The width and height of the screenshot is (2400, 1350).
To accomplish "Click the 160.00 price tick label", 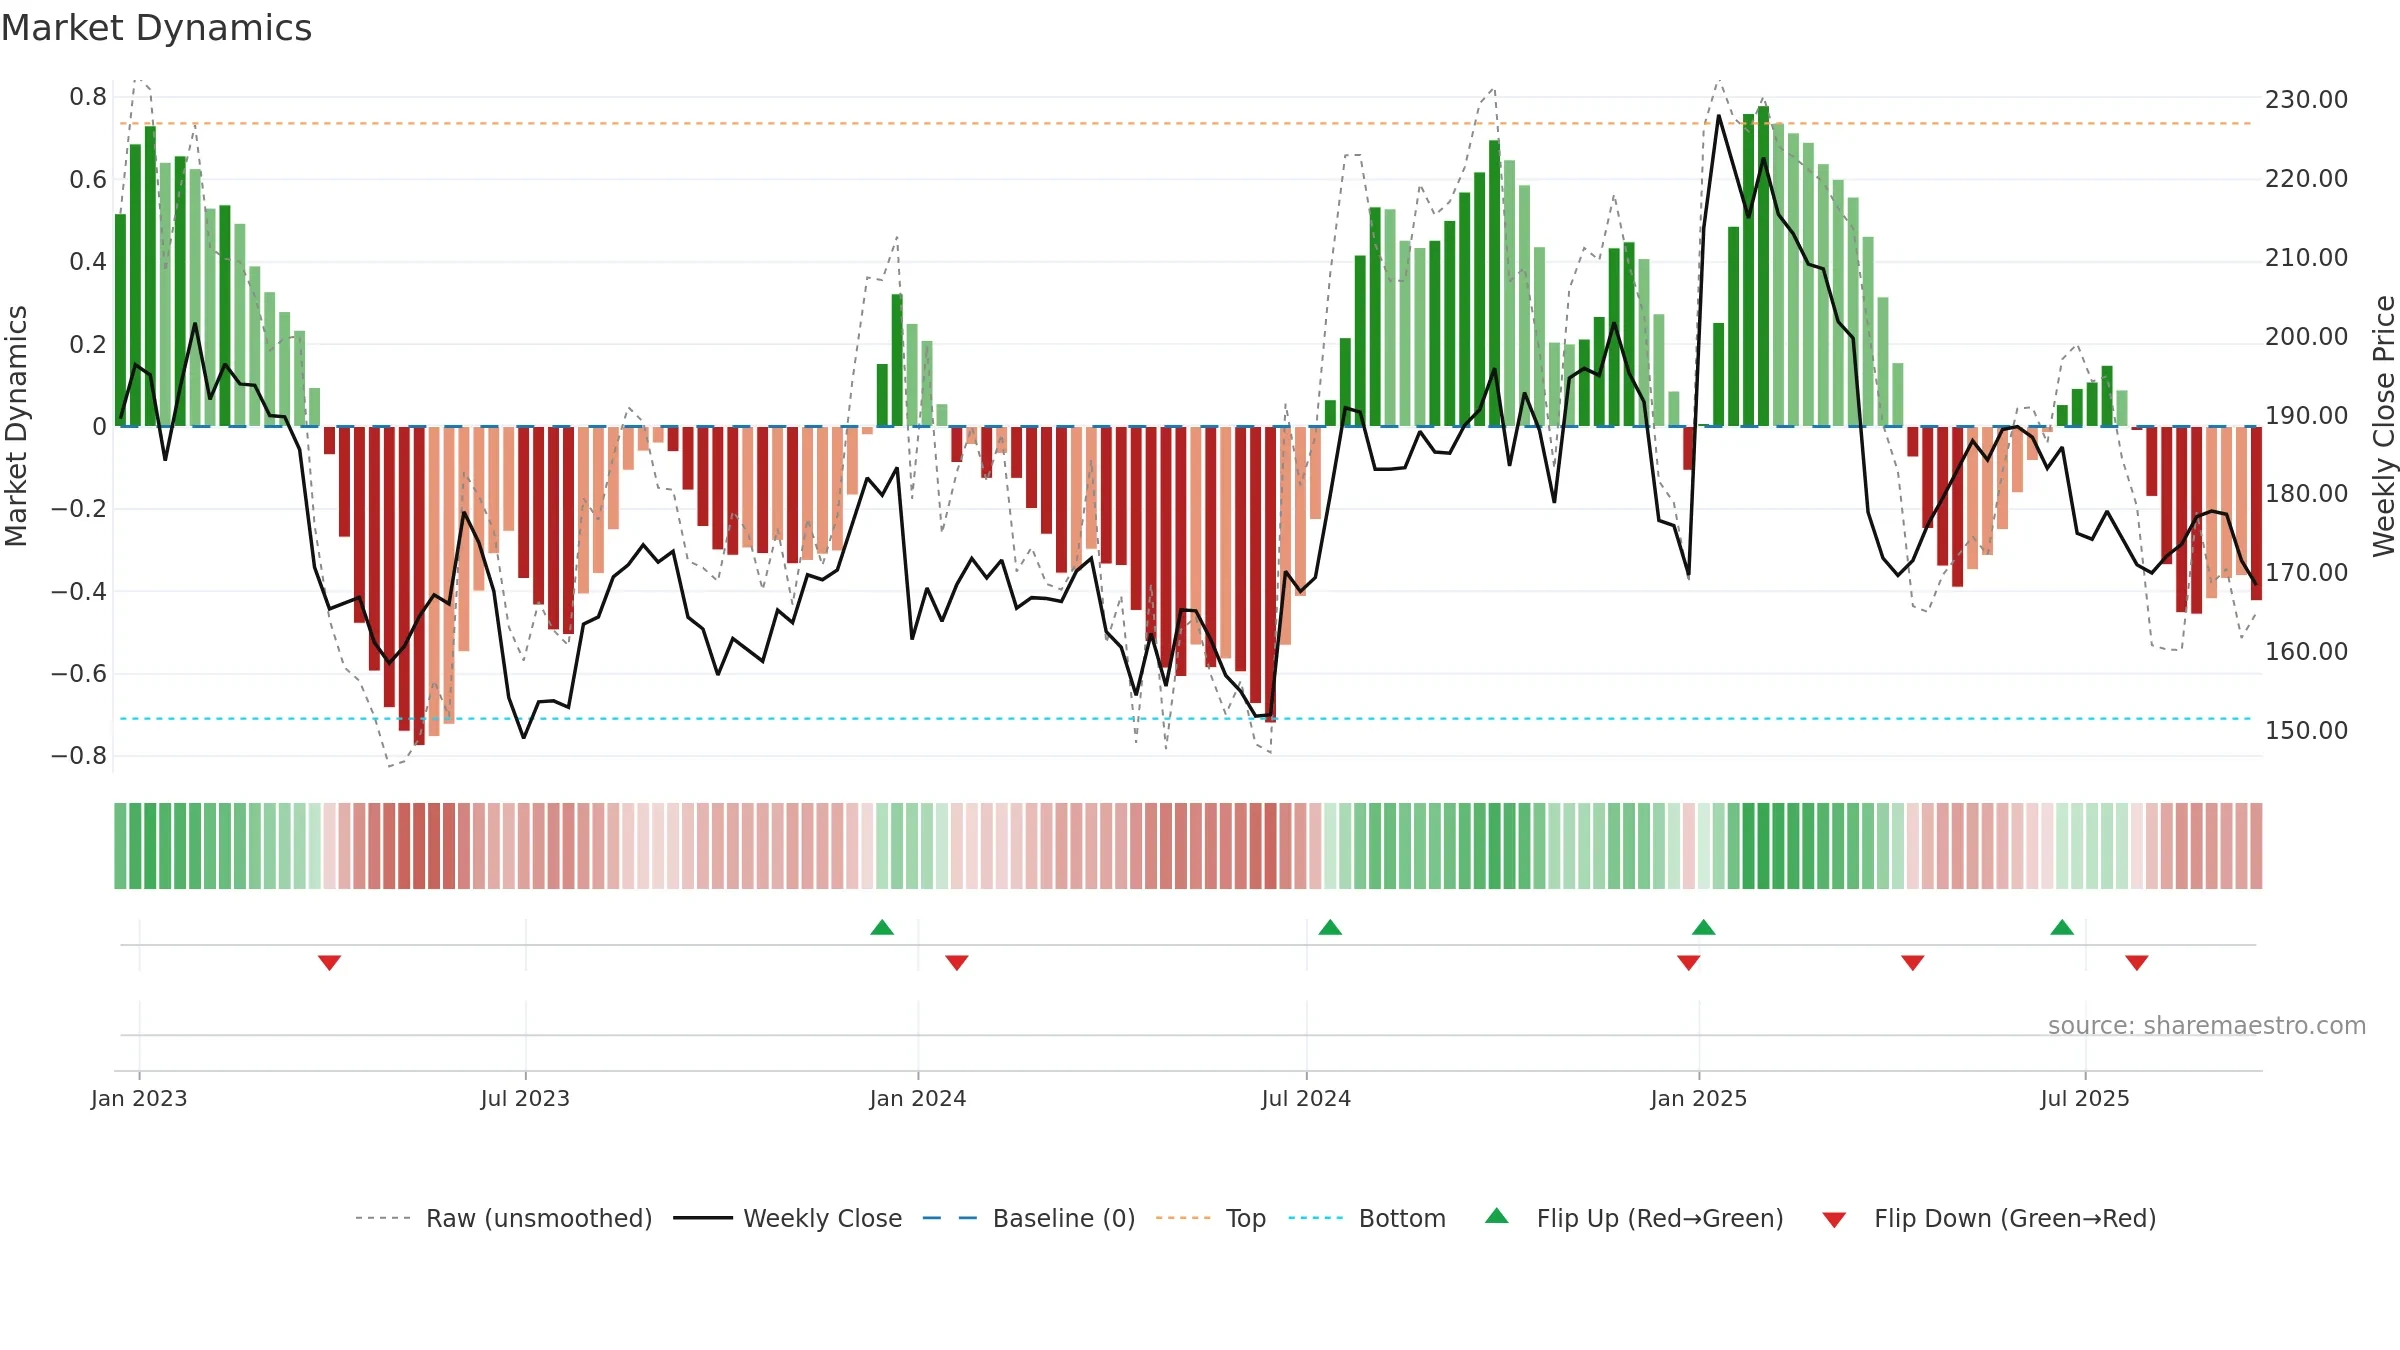I will [x=2307, y=652].
